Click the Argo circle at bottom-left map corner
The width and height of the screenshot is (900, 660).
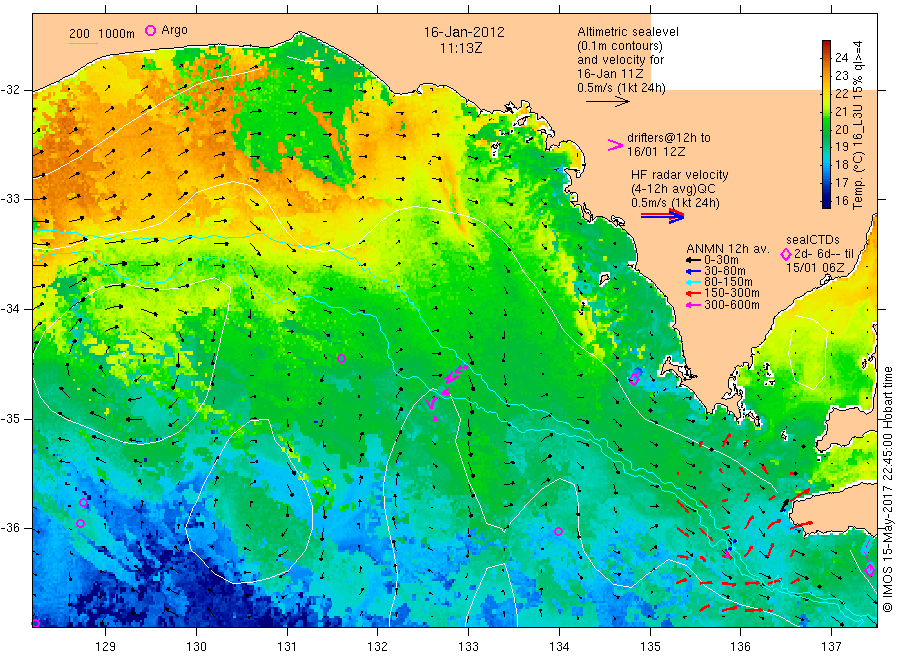[x=35, y=623]
